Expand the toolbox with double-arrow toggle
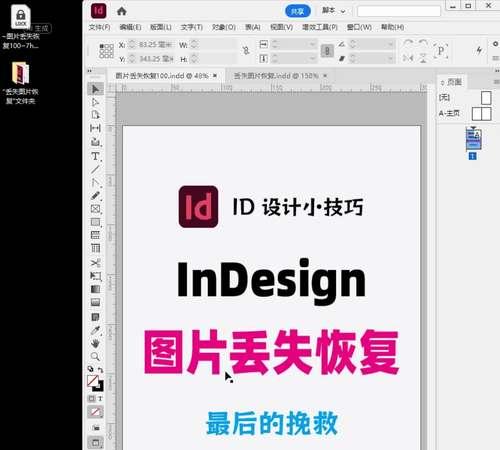The width and height of the screenshot is (500, 450). (x=89, y=71)
